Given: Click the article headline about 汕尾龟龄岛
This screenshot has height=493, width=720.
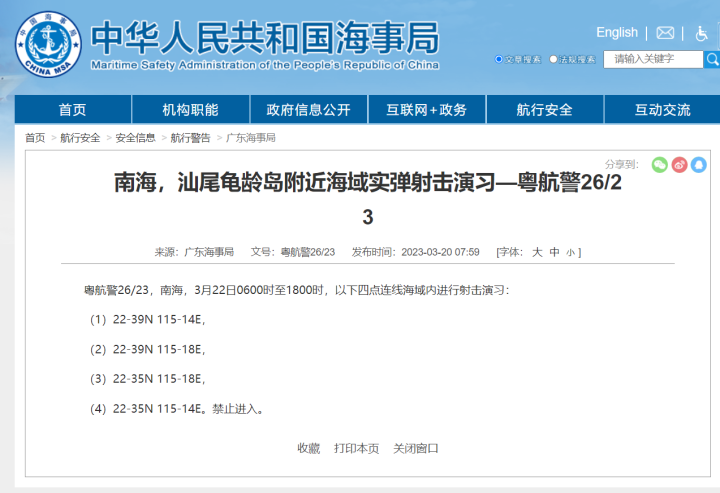Looking at the screenshot, I should [x=368, y=199].
